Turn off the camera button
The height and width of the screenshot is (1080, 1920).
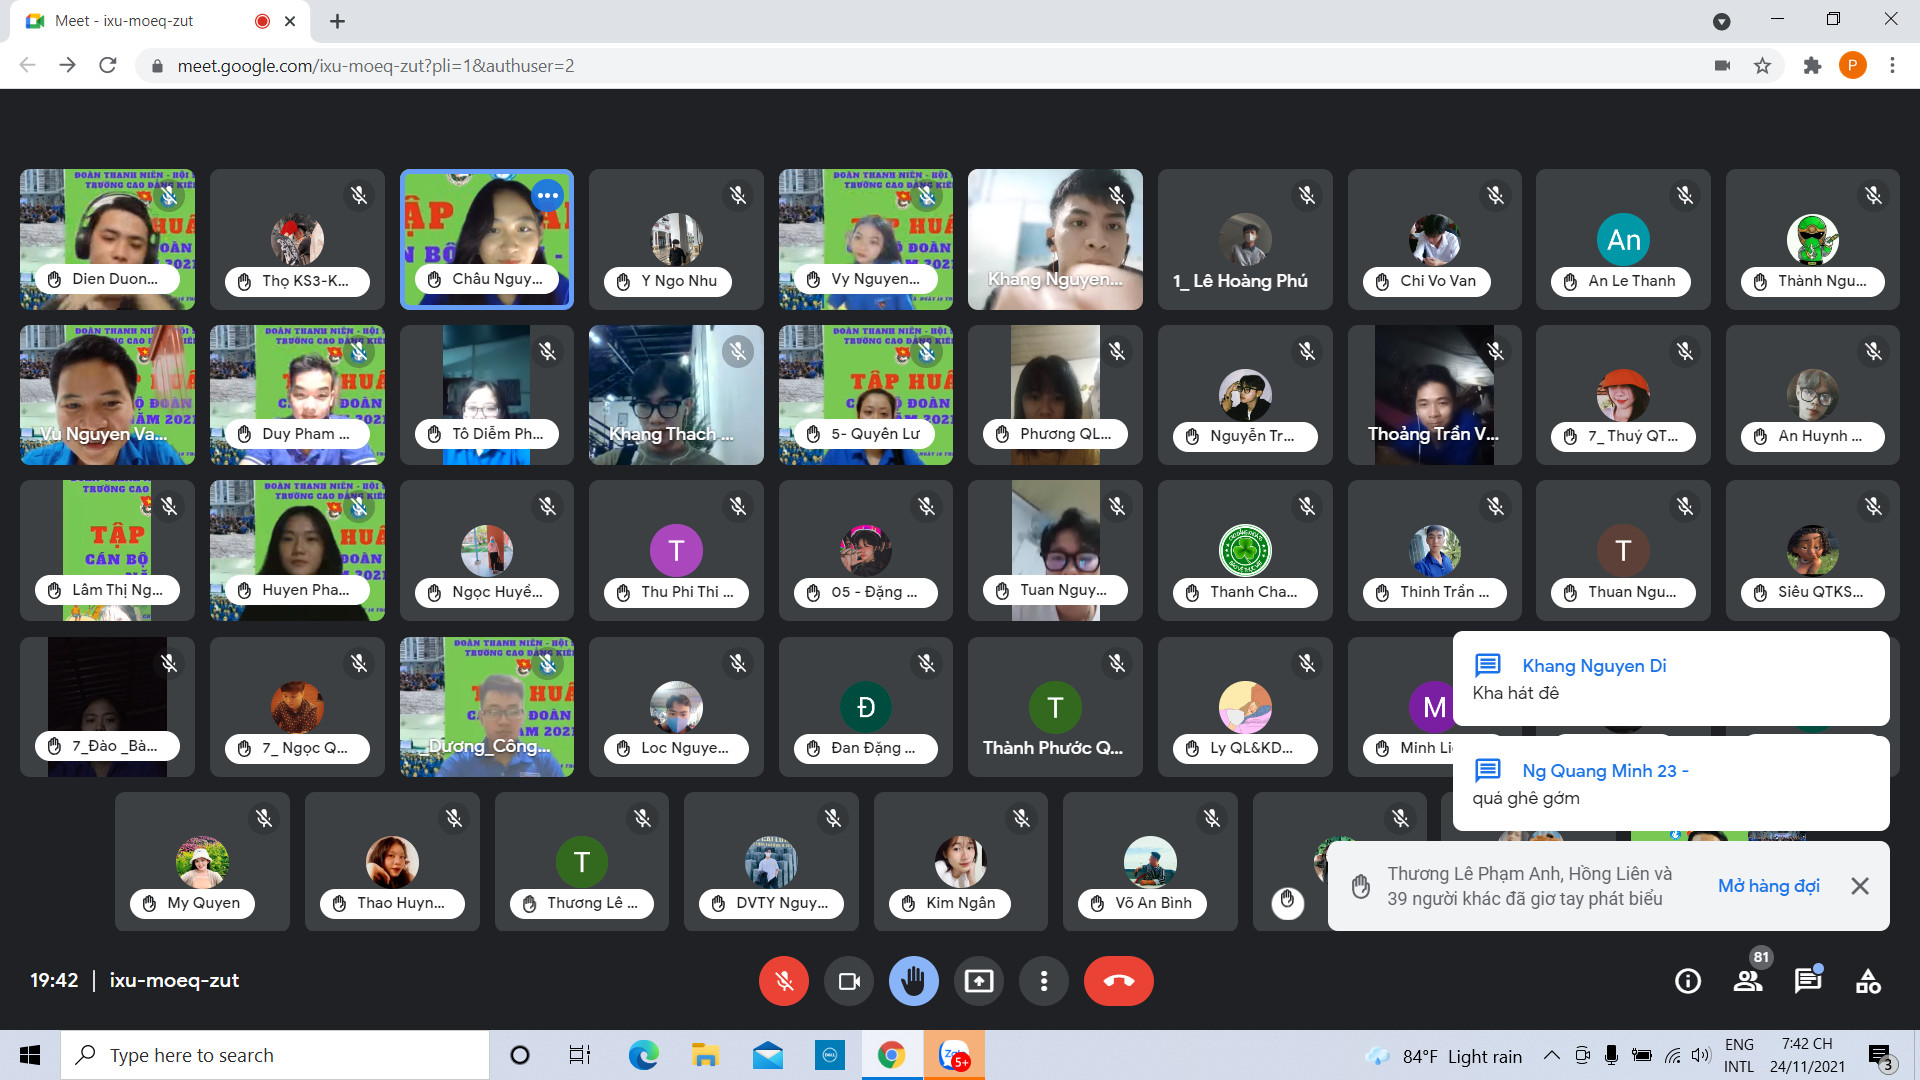coord(849,981)
